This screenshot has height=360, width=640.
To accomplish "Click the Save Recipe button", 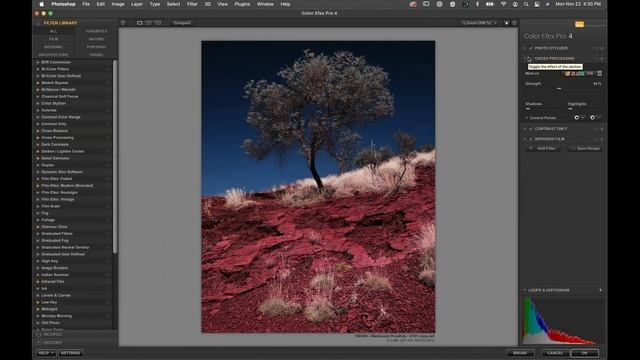I will pos(585,149).
